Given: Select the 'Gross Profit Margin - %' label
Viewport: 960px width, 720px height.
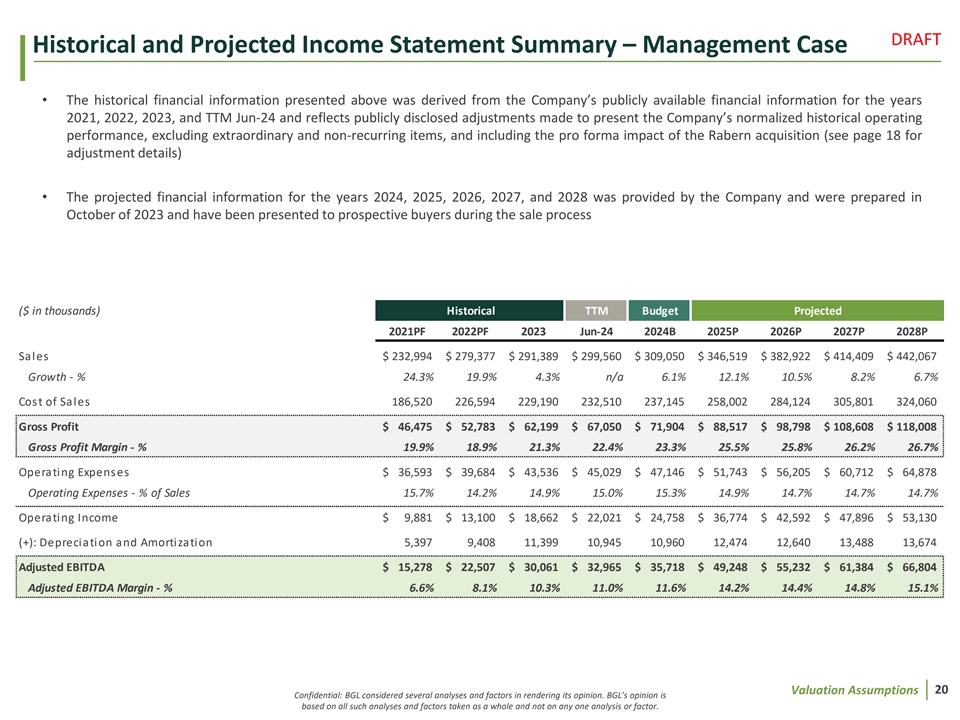Looking at the screenshot, I should point(88,448).
